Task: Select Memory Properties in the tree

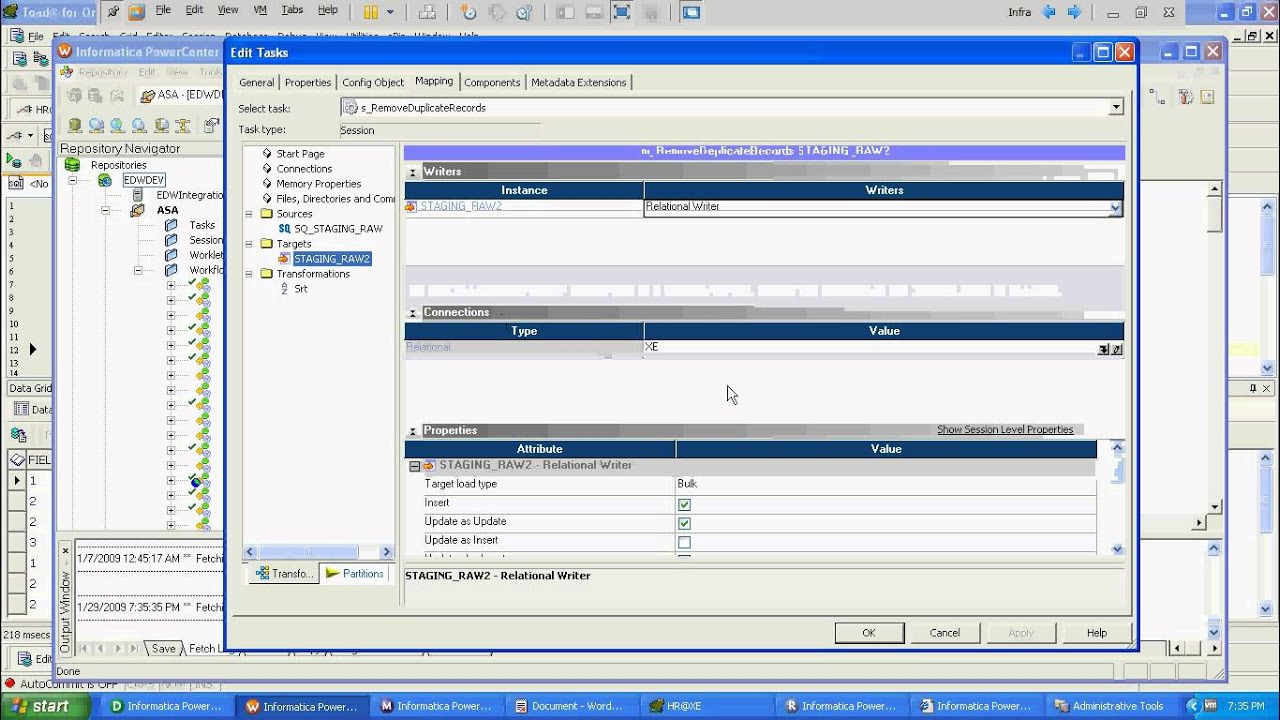Action: (x=318, y=184)
